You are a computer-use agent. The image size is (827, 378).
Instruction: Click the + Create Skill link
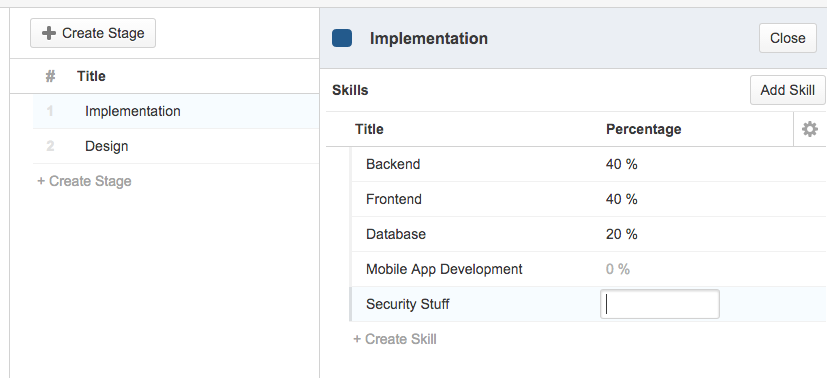395,339
